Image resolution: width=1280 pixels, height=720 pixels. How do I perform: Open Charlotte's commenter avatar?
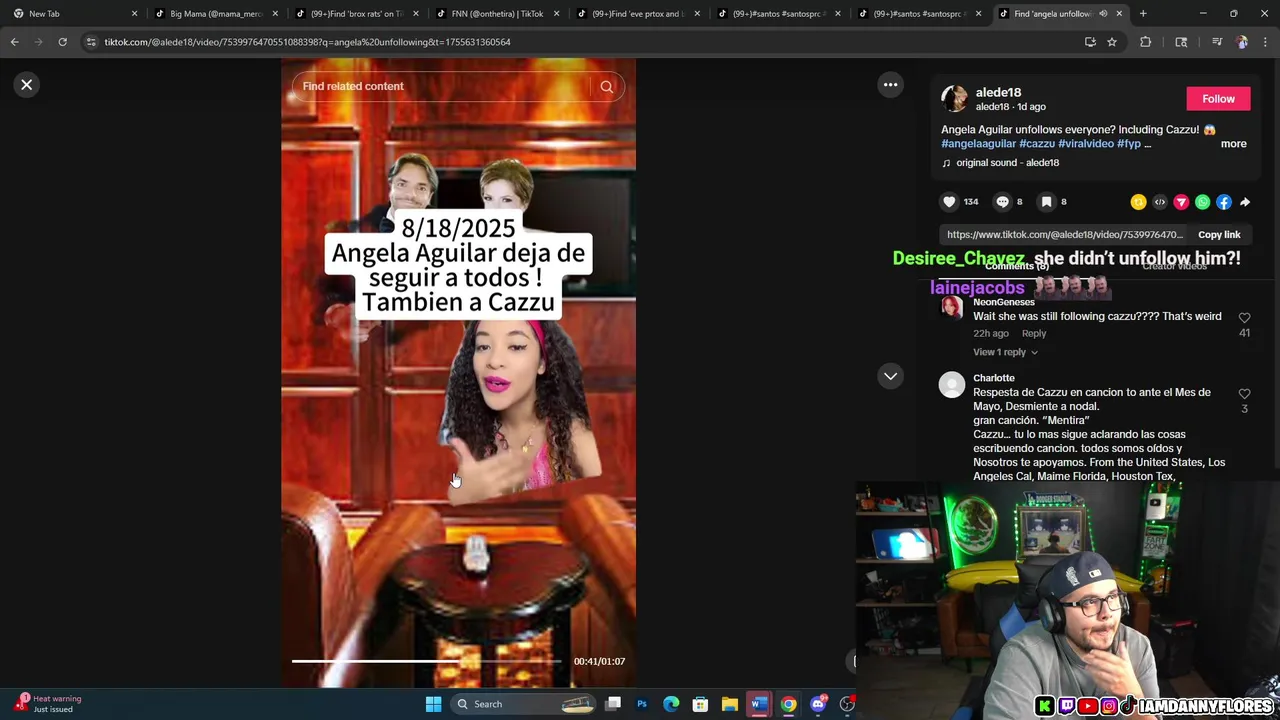pyautogui.click(x=952, y=384)
